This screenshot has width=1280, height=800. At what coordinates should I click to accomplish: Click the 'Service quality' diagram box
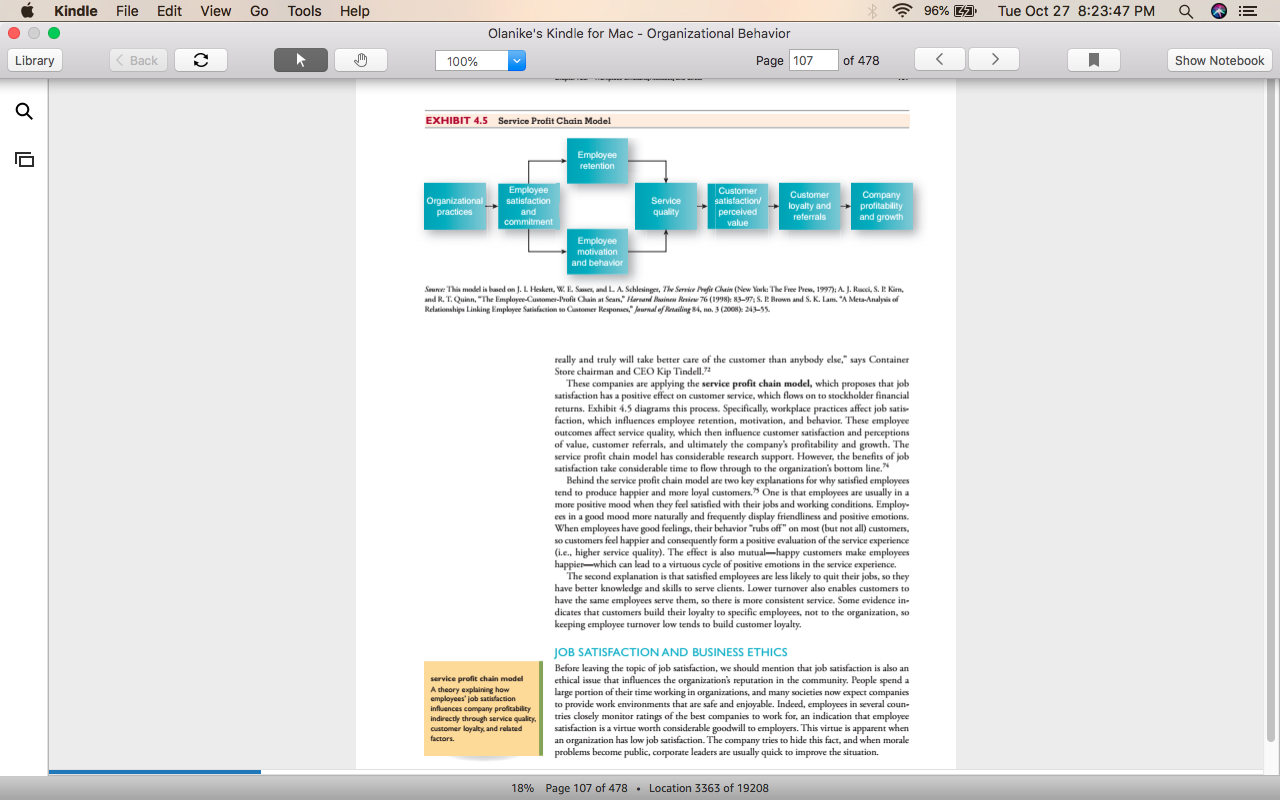[666, 207]
